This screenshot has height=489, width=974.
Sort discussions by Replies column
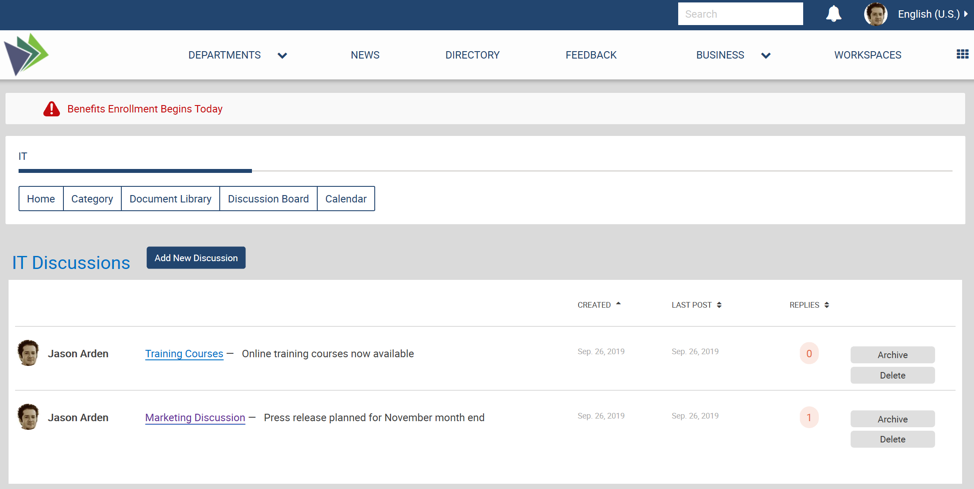[809, 305]
